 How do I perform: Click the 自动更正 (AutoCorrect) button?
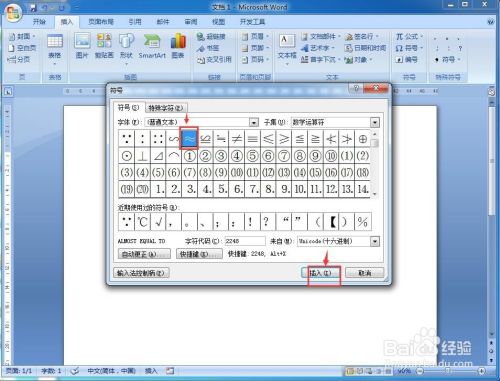pyautogui.click(x=144, y=254)
